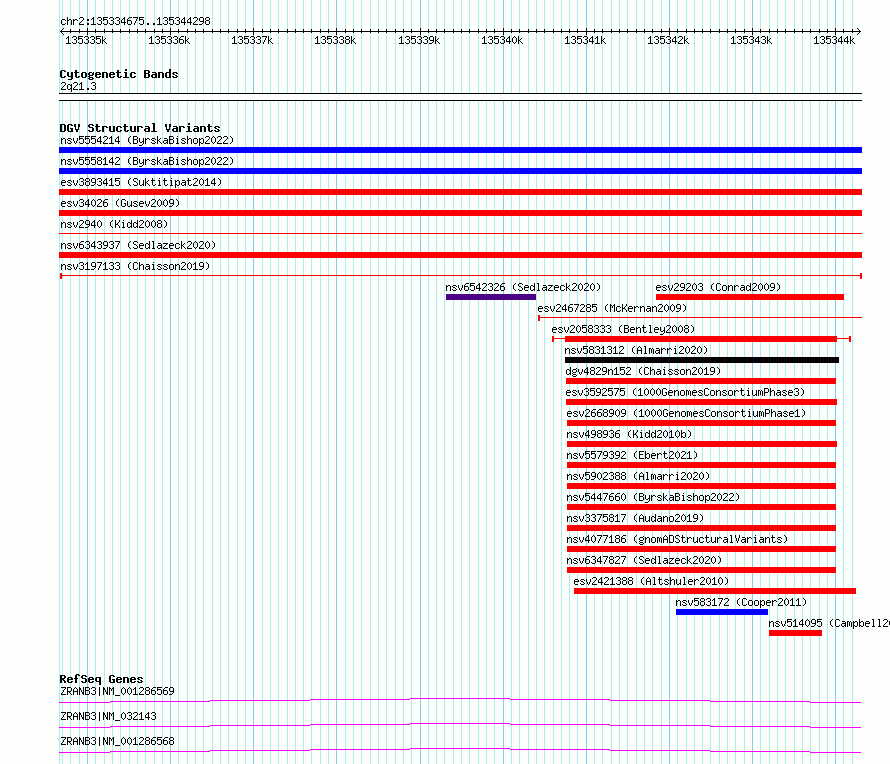The width and height of the screenshot is (890, 764).
Task: Open nsv5447660 (ByrskaBishop2022) variant label
Action: pos(653,497)
